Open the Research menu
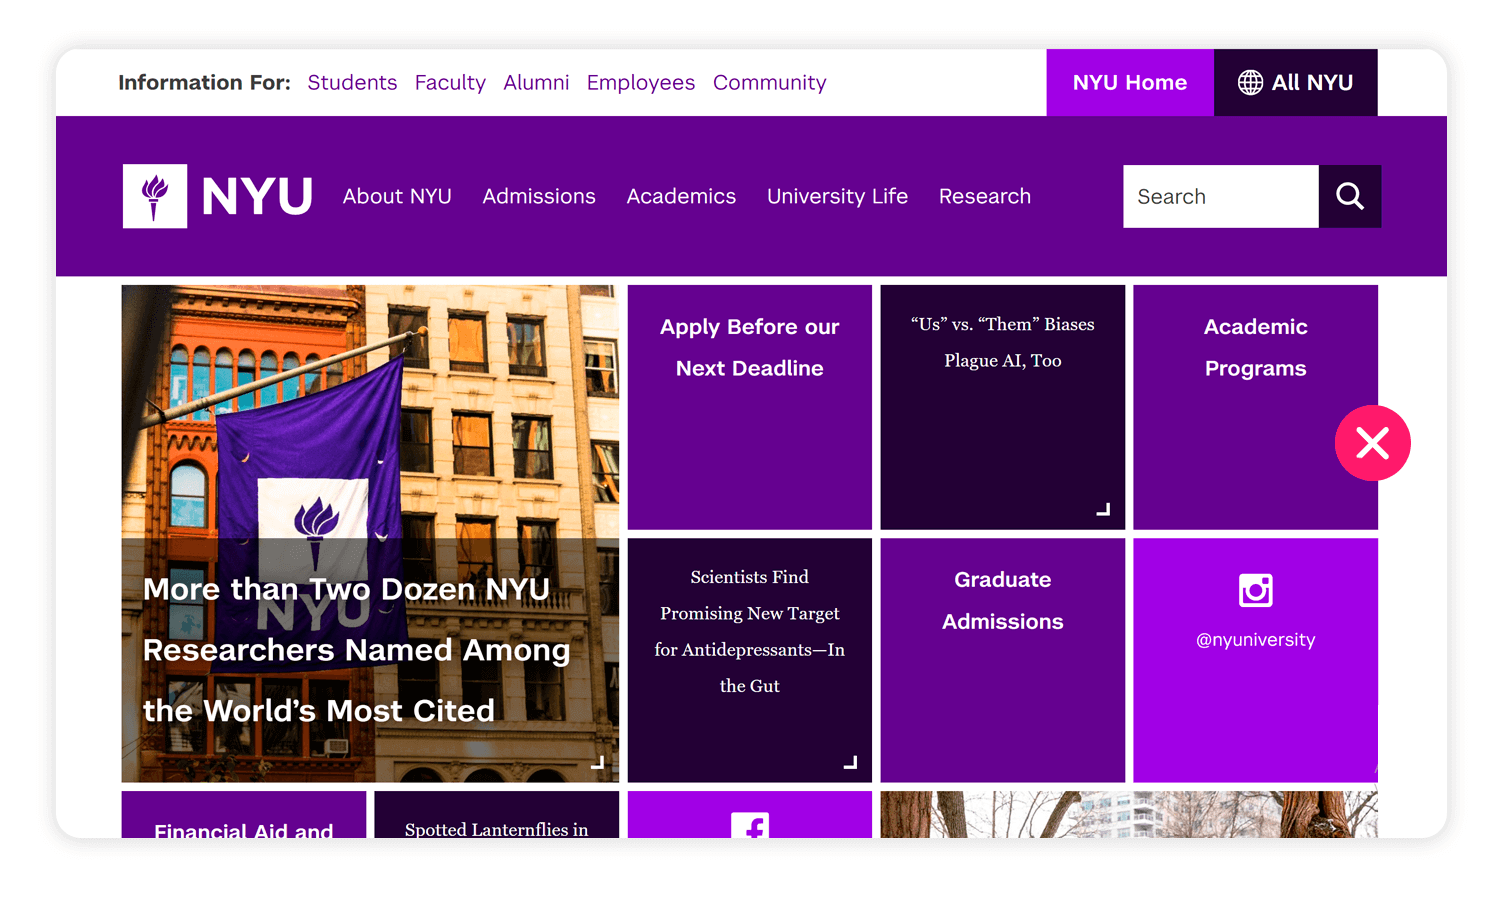1500x900 pixels. coord(985,196)
